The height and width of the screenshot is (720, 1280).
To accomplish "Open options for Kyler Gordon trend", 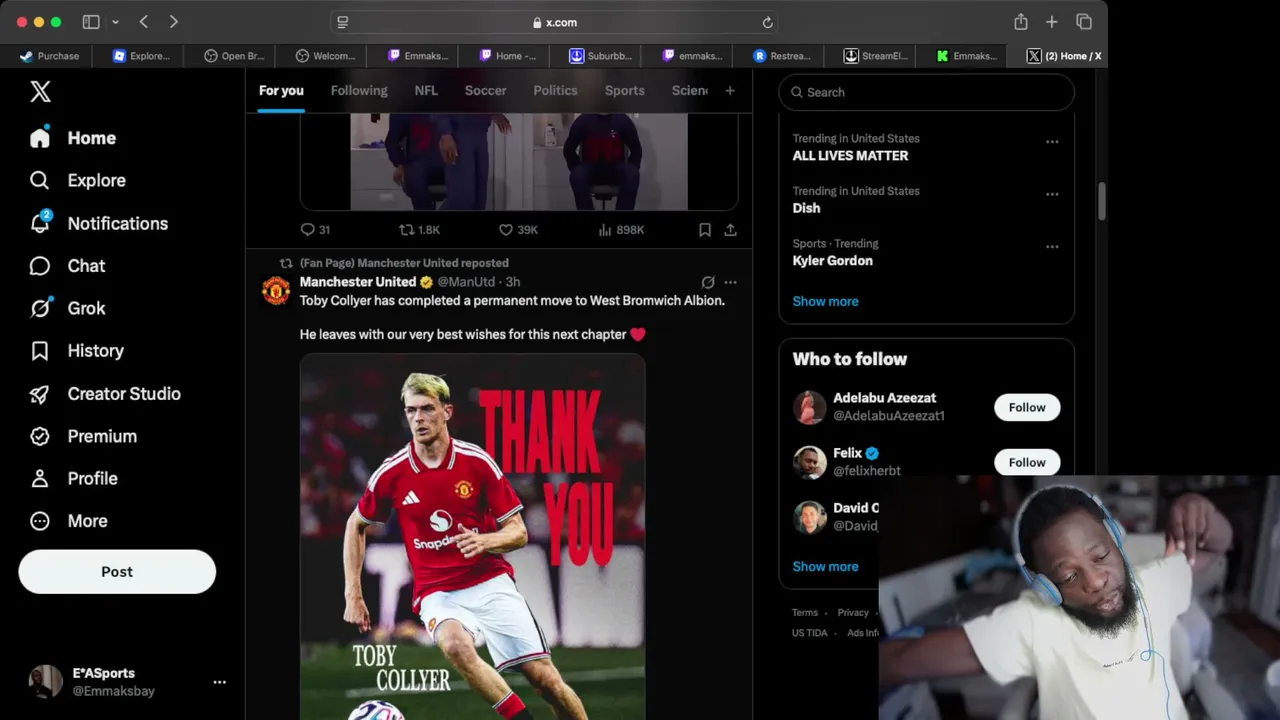I will [x=1052, y=247].
